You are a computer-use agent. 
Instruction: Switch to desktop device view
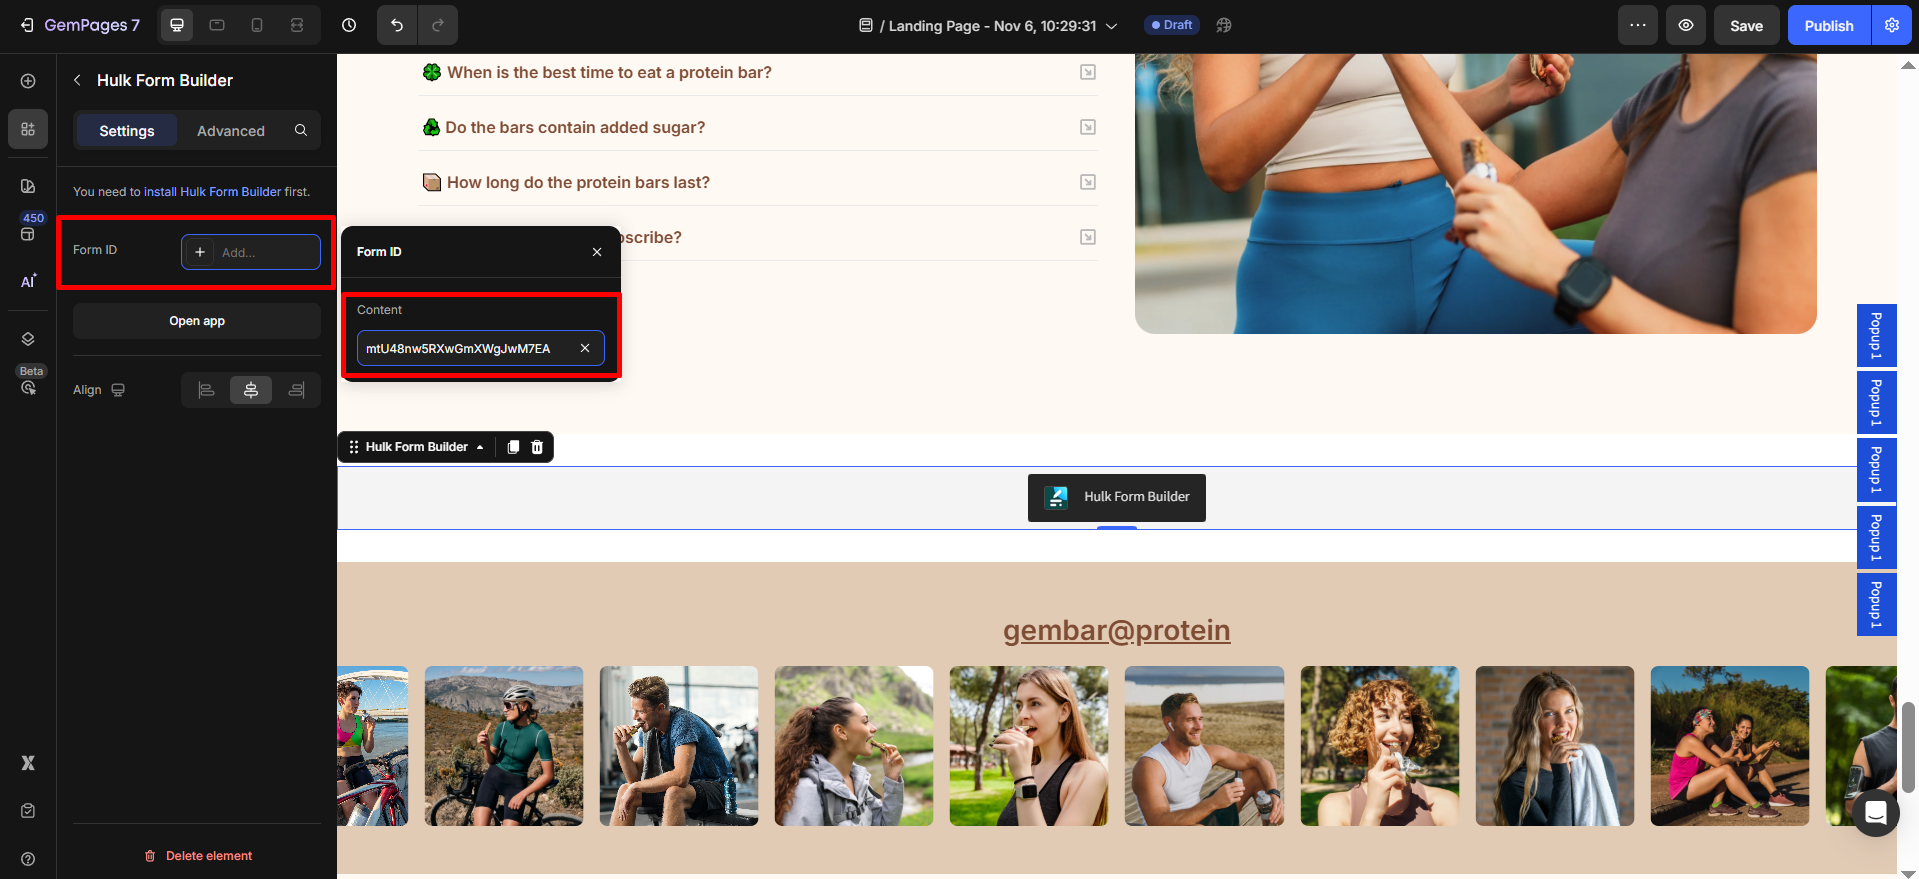click(x=177, y=25)
